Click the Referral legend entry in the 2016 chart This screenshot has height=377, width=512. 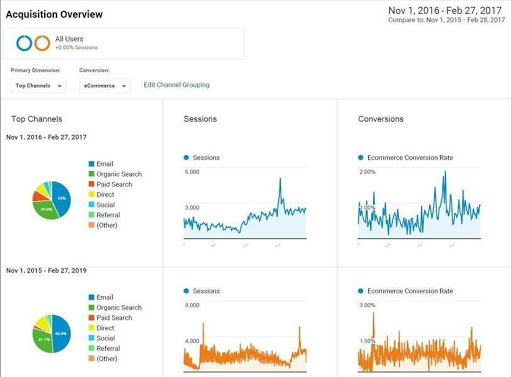tap(104, 215)
